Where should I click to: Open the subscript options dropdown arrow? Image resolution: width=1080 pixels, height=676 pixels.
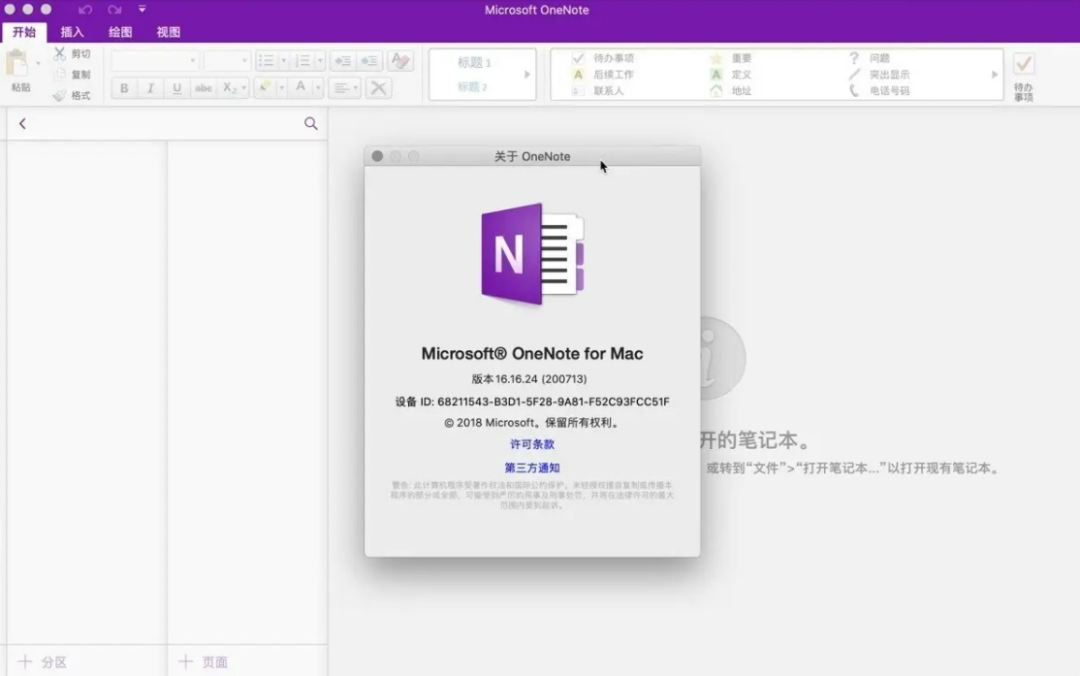pos(244,88)
